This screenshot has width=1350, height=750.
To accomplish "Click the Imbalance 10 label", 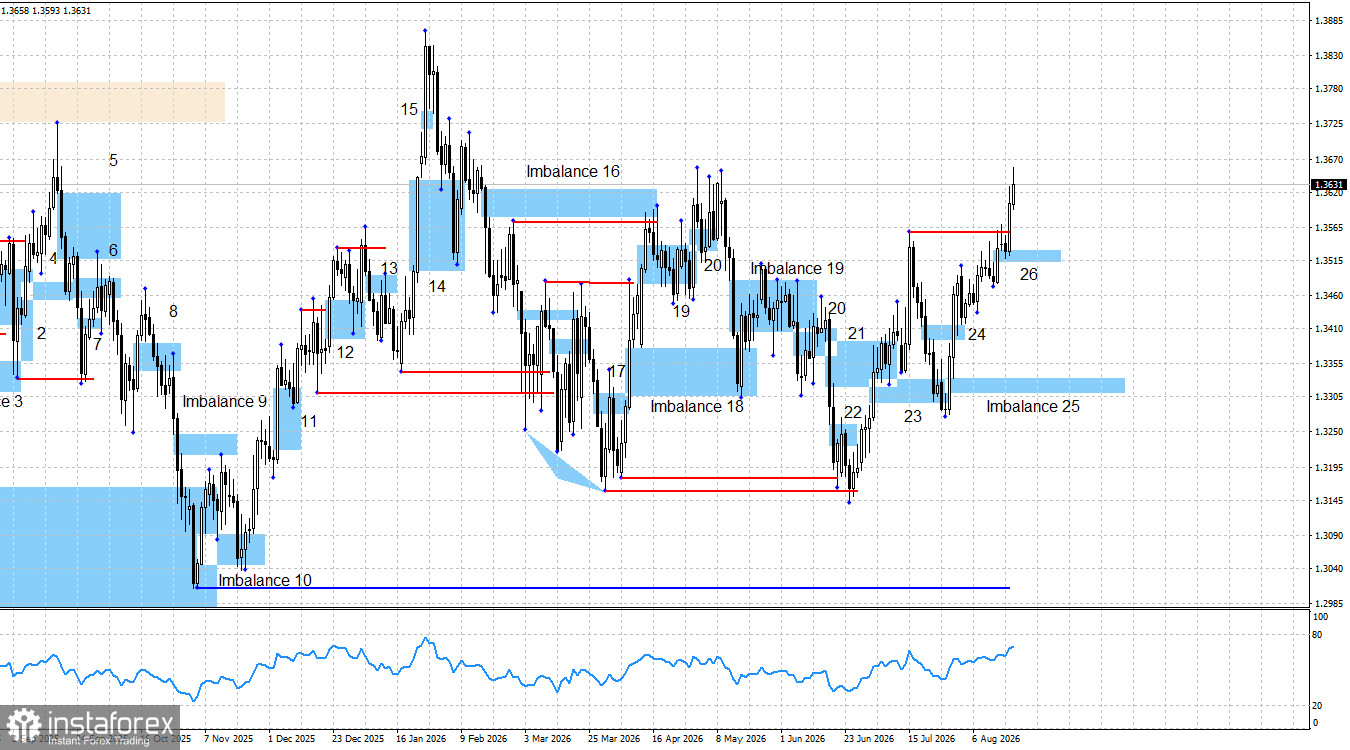I will (x=265, y=580).
